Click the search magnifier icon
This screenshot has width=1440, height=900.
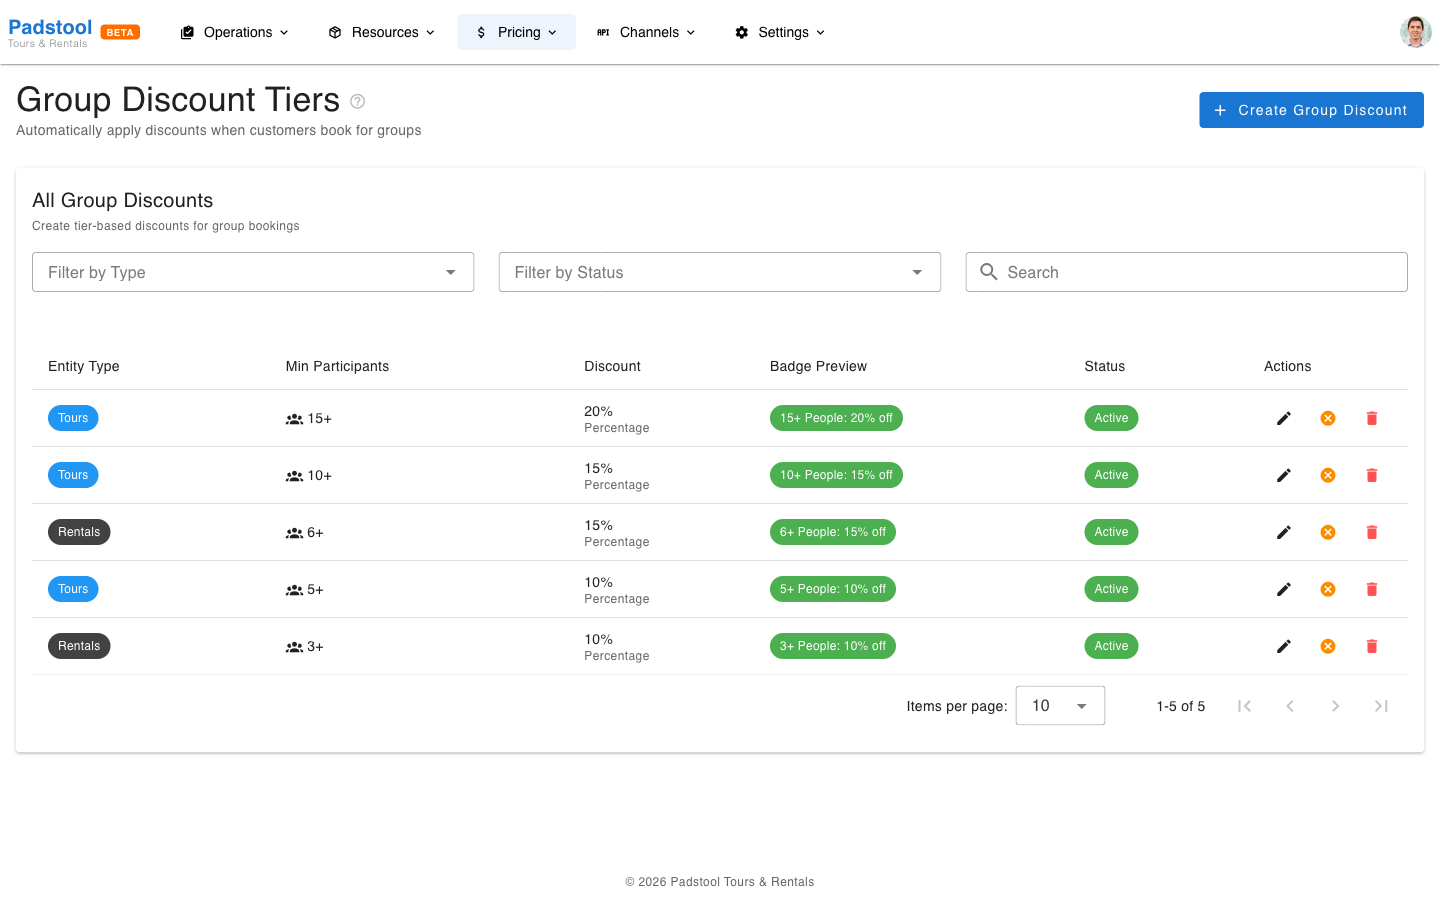[989, 272]
